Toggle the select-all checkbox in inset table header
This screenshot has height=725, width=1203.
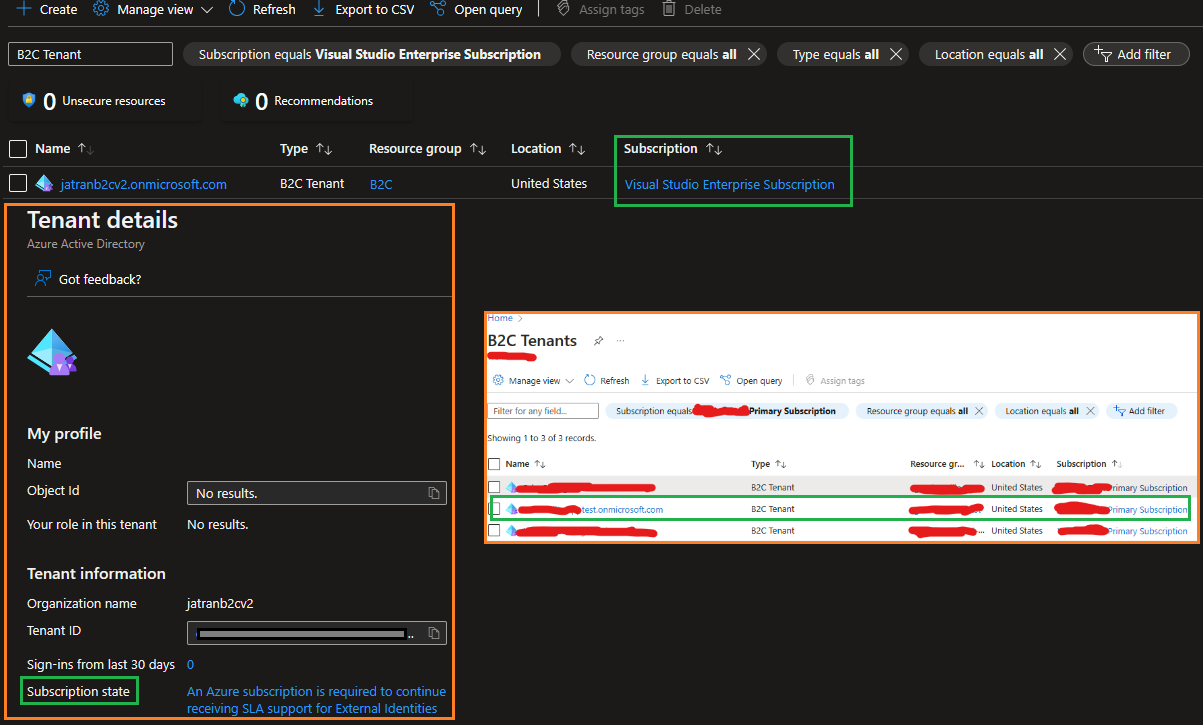click(x=494, y=464)
